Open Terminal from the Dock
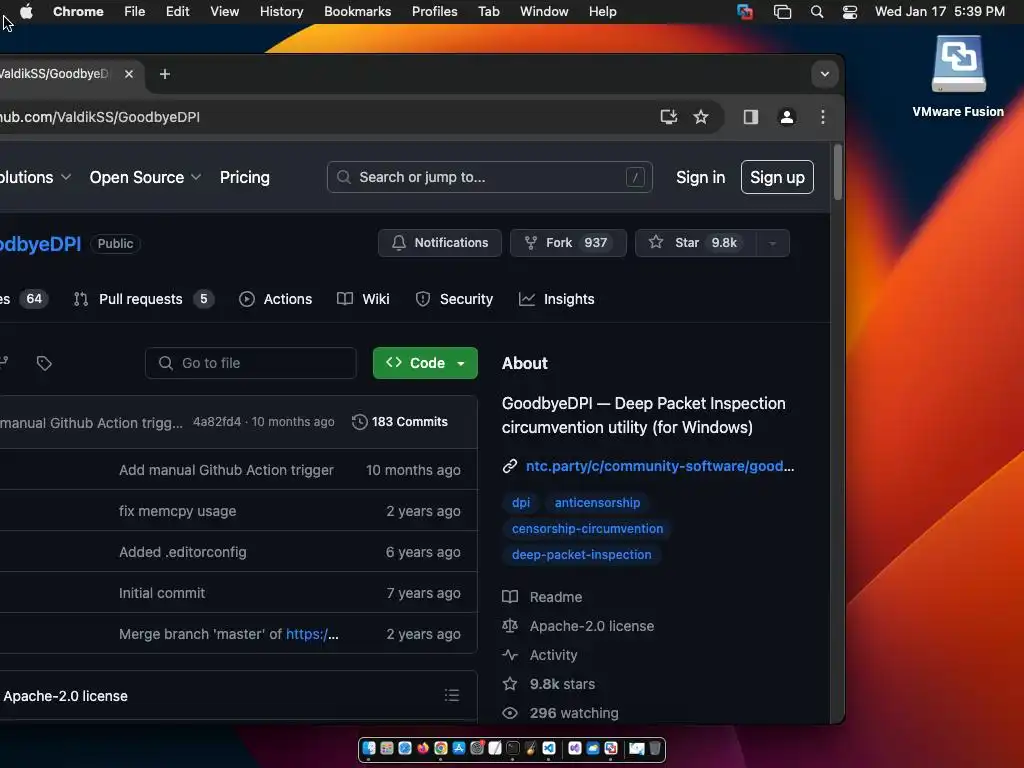The image size is (1024, 768). tap(513, 748)
